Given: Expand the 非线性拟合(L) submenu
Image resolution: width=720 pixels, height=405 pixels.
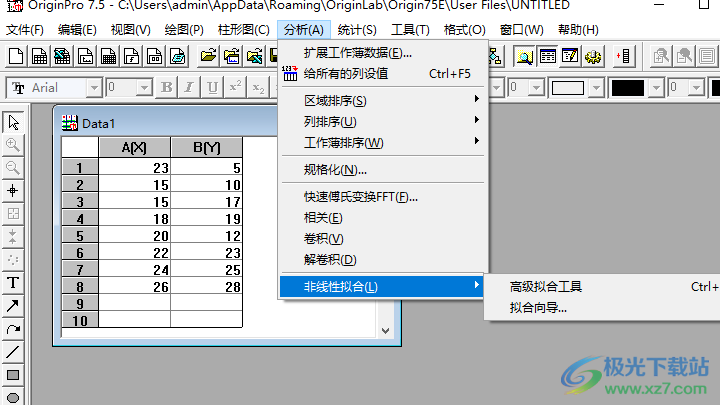Looking at the screenshot, I should click(x=382, y=287).
